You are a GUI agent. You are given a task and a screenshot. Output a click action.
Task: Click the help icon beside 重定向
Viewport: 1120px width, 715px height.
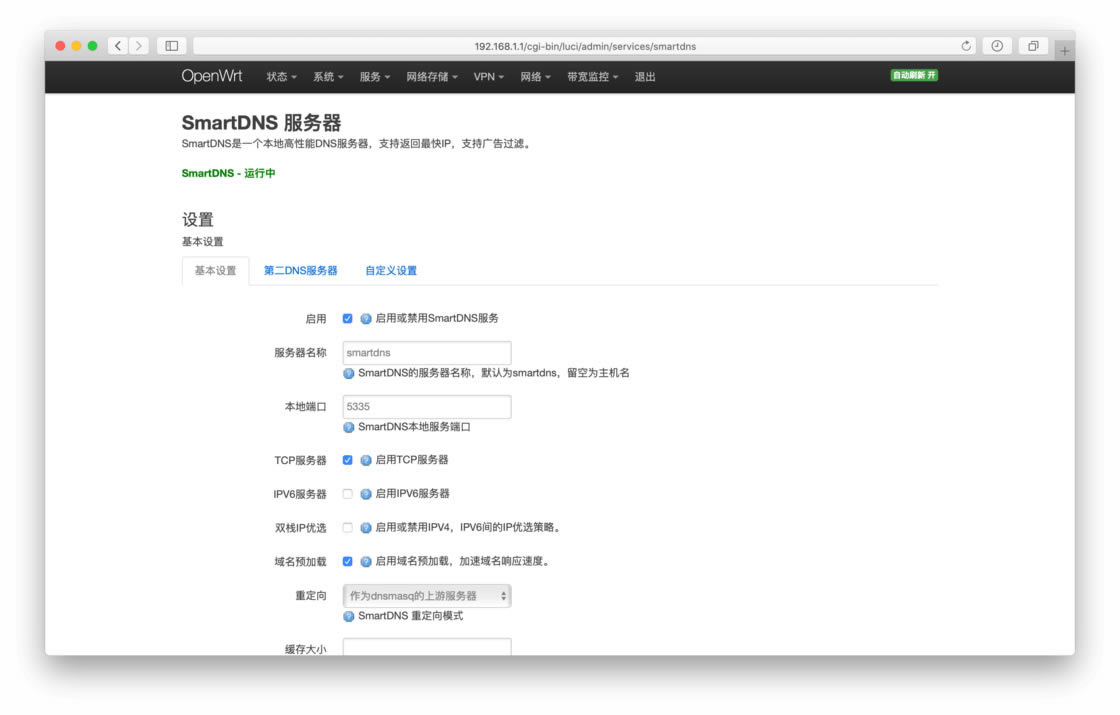point(347,616)
